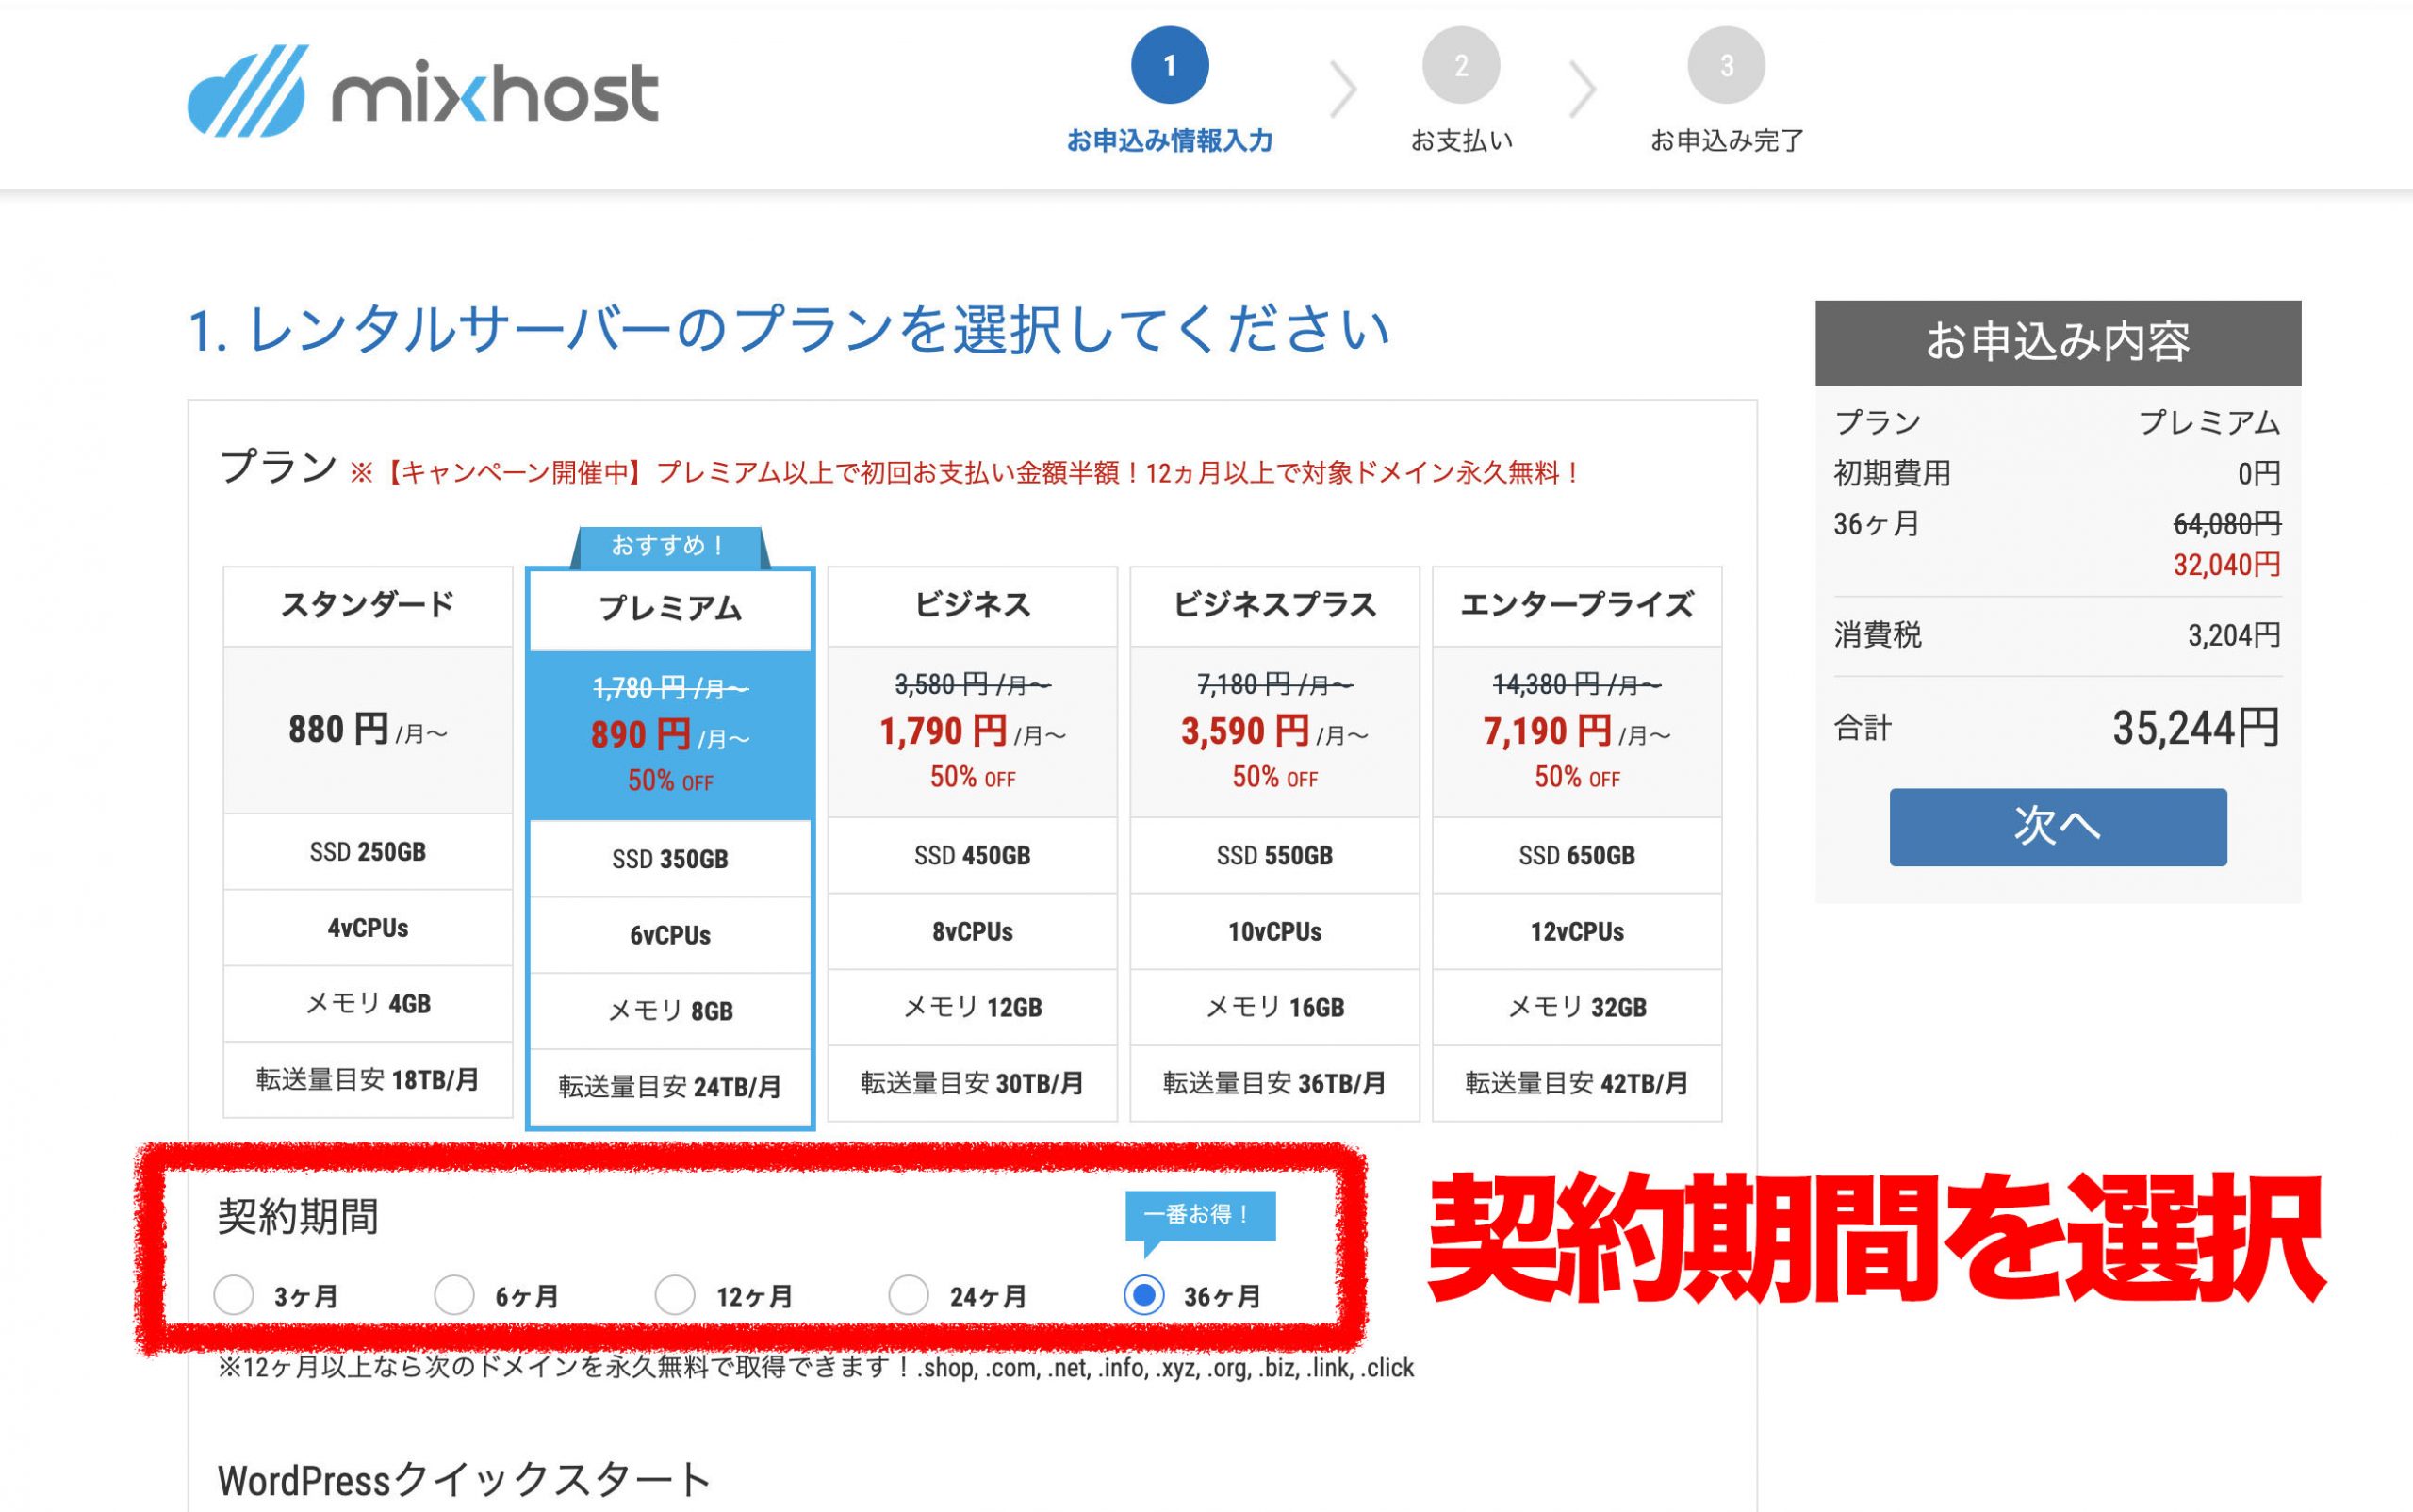Select the 3ヶ月 contract period
Image resolution: width=2413 pixels, height=1512 pixels.
234,1295
